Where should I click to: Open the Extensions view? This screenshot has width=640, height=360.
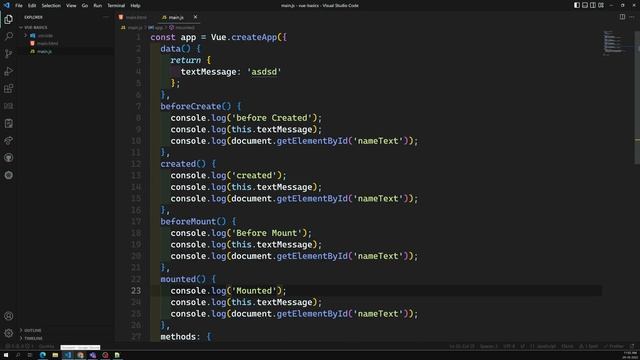click(9, 89)
